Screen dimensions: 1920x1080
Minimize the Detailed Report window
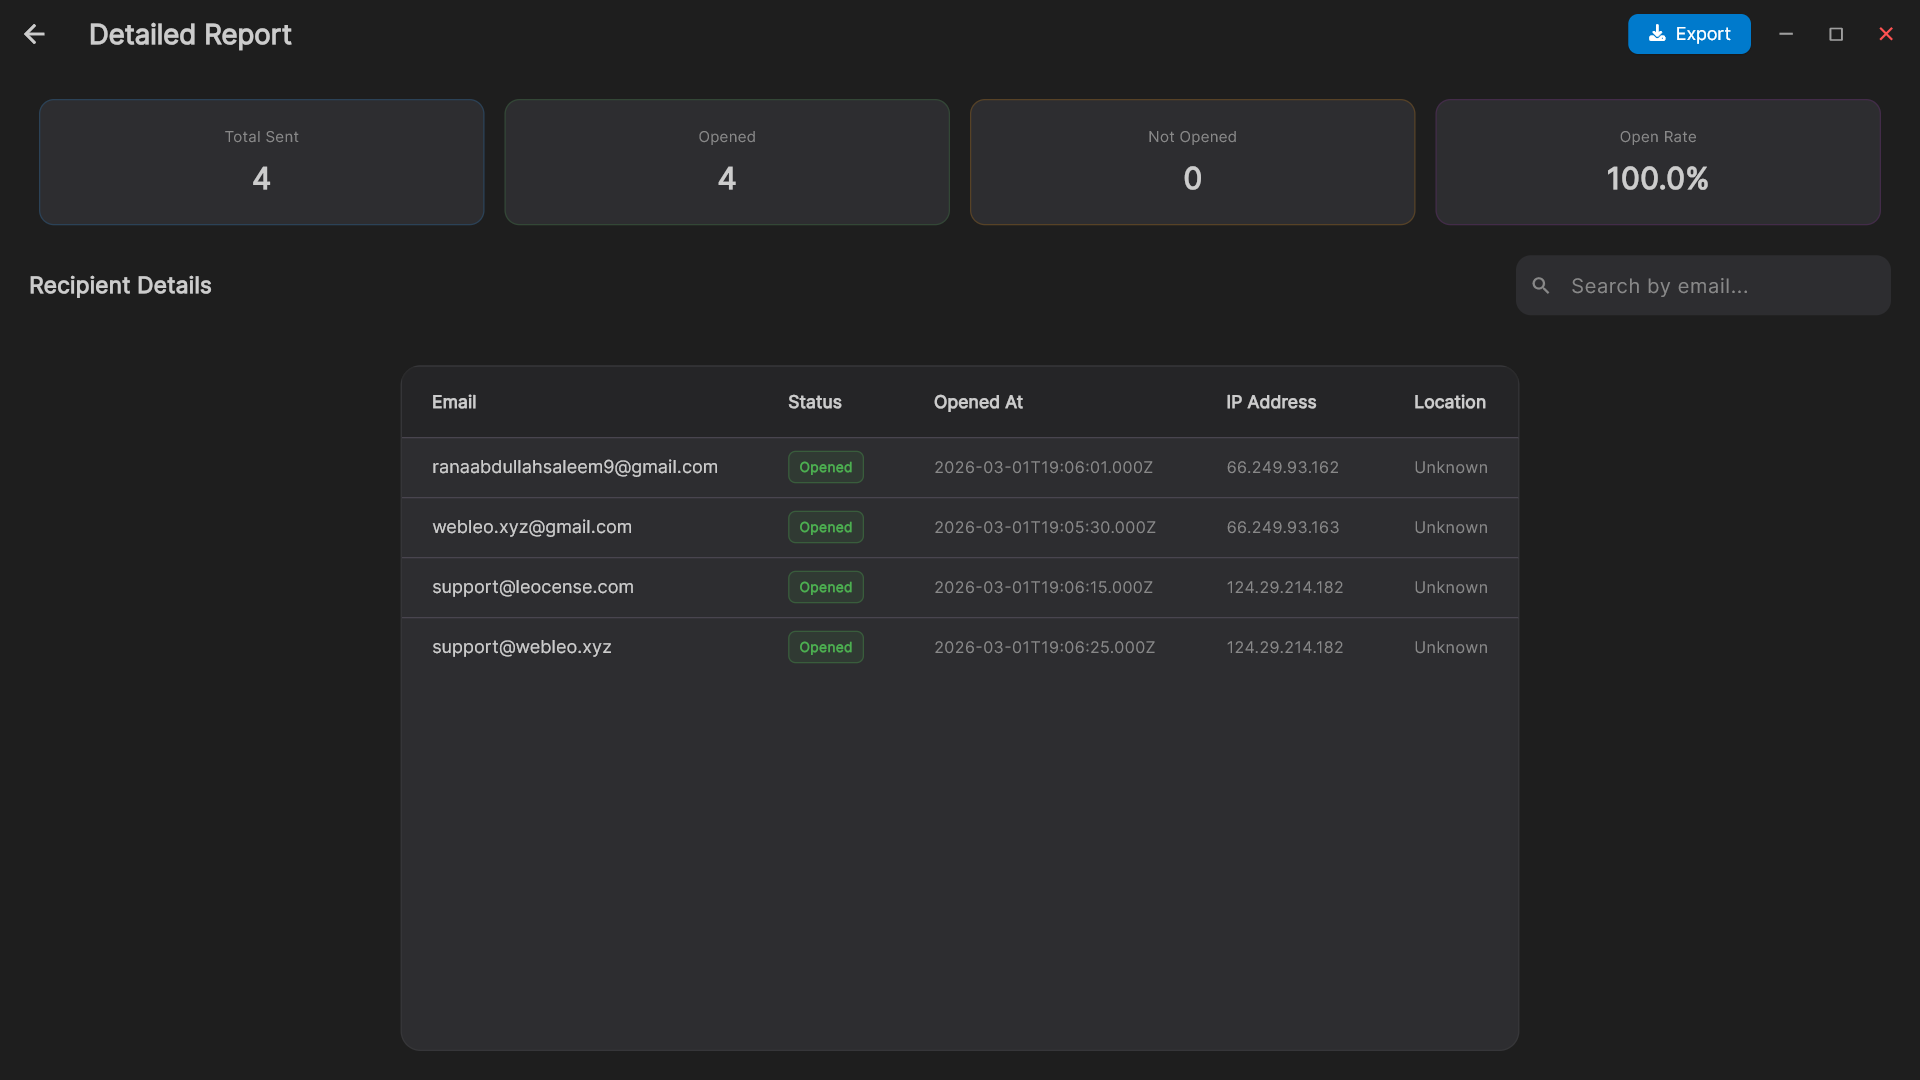(x=1786, y=34)
